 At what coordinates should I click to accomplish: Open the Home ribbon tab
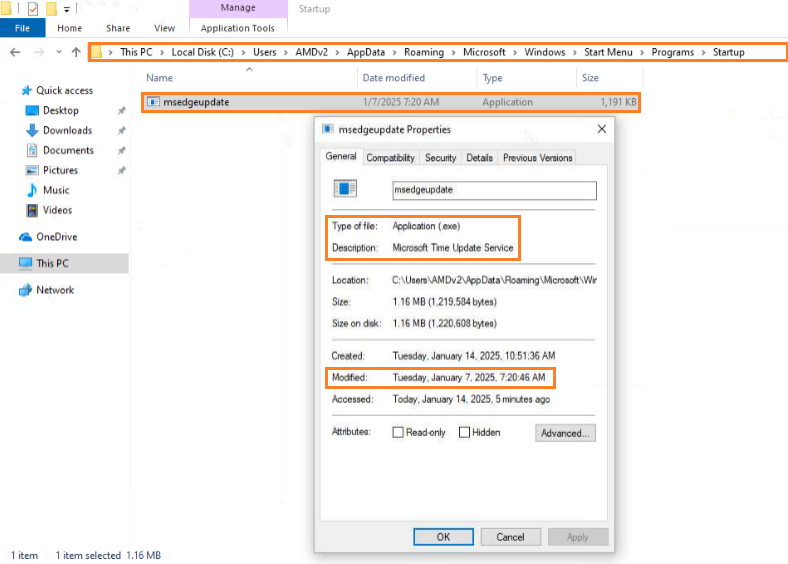coord(69,28)
